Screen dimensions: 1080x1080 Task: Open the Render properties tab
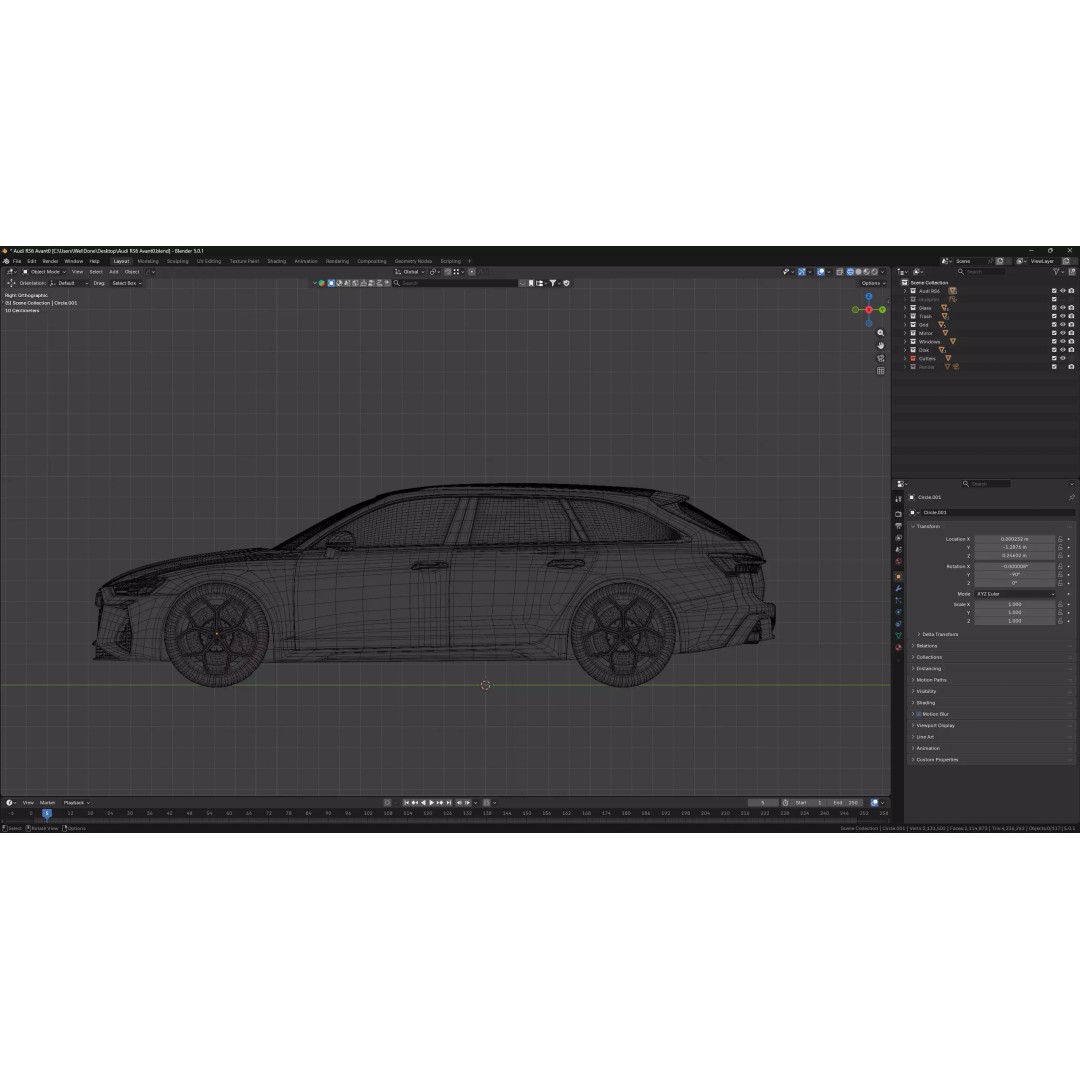pos(898,514)
